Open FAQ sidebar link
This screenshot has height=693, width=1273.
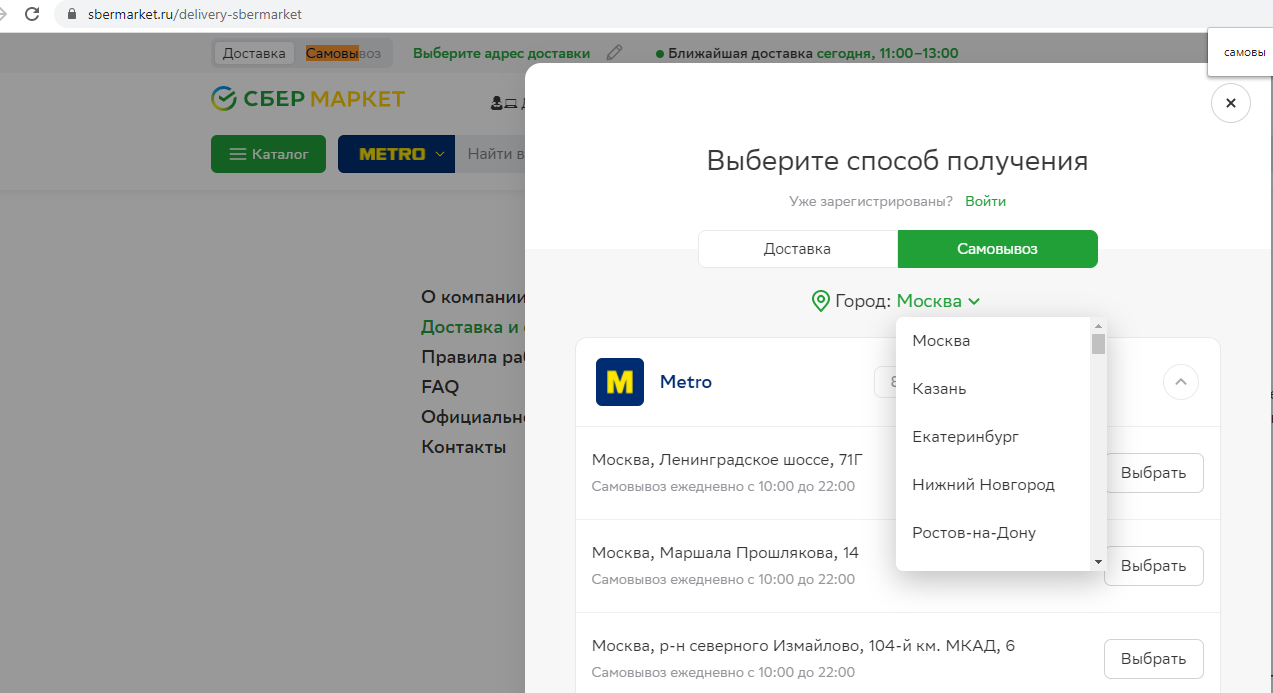[x=440, y=387]
